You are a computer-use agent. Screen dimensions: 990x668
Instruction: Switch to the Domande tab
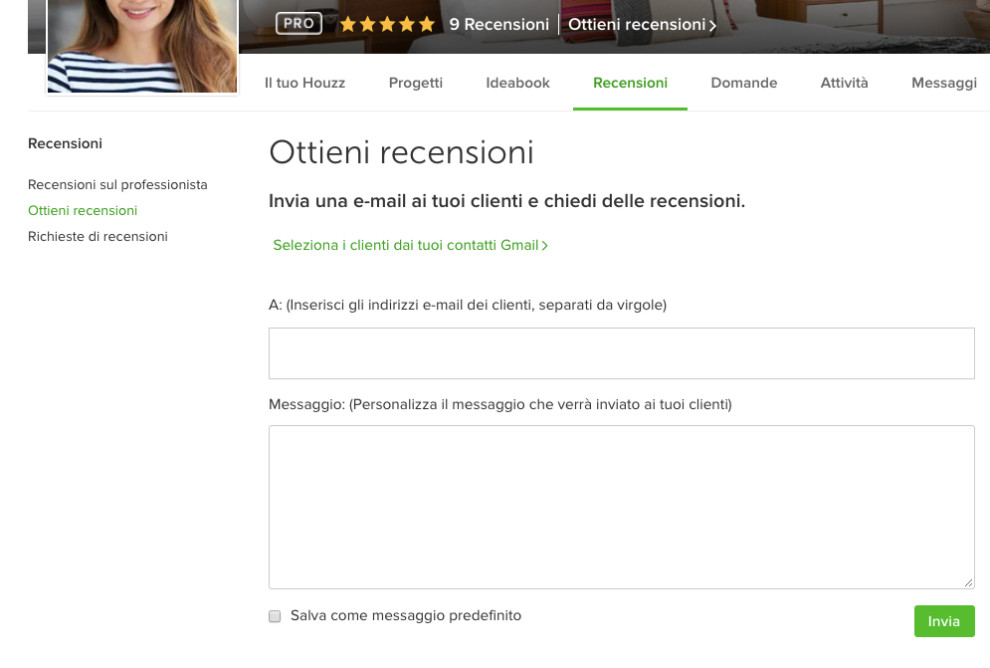[x=744, y=83]
